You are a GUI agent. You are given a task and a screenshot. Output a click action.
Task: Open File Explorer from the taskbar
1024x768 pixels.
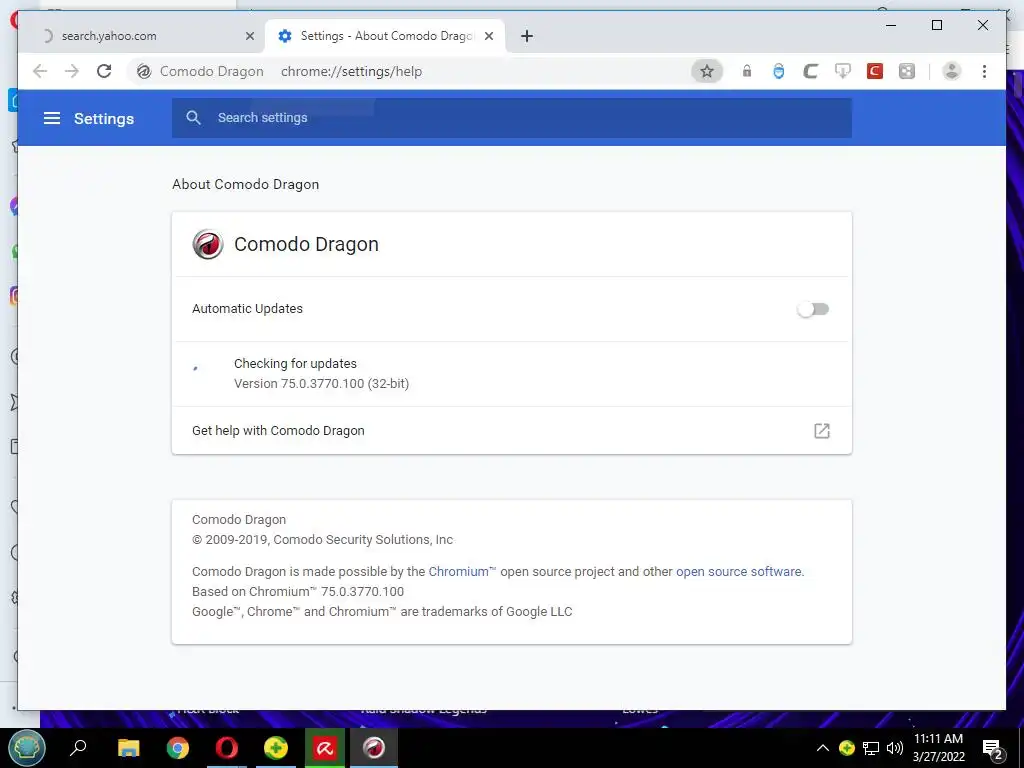pyautogui.click(x=129, y=748)
